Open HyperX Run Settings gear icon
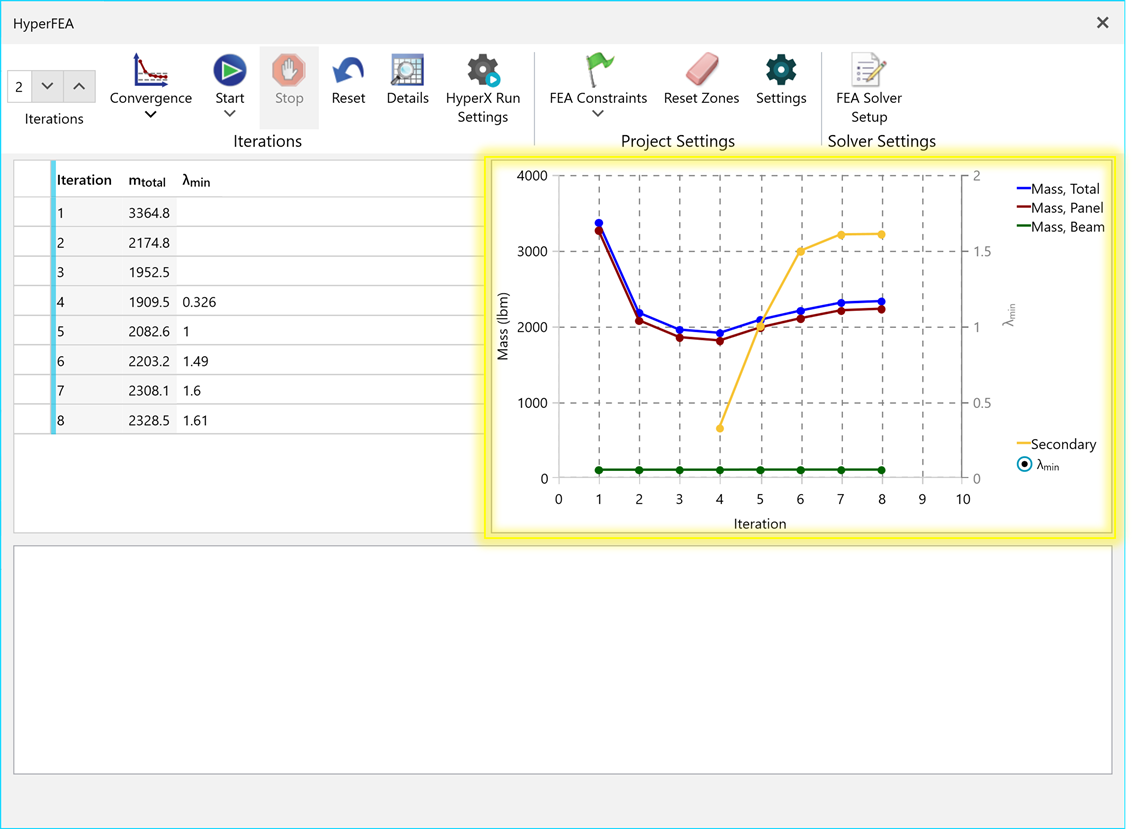The image size is (1133, 829). (x=483, y=70)
